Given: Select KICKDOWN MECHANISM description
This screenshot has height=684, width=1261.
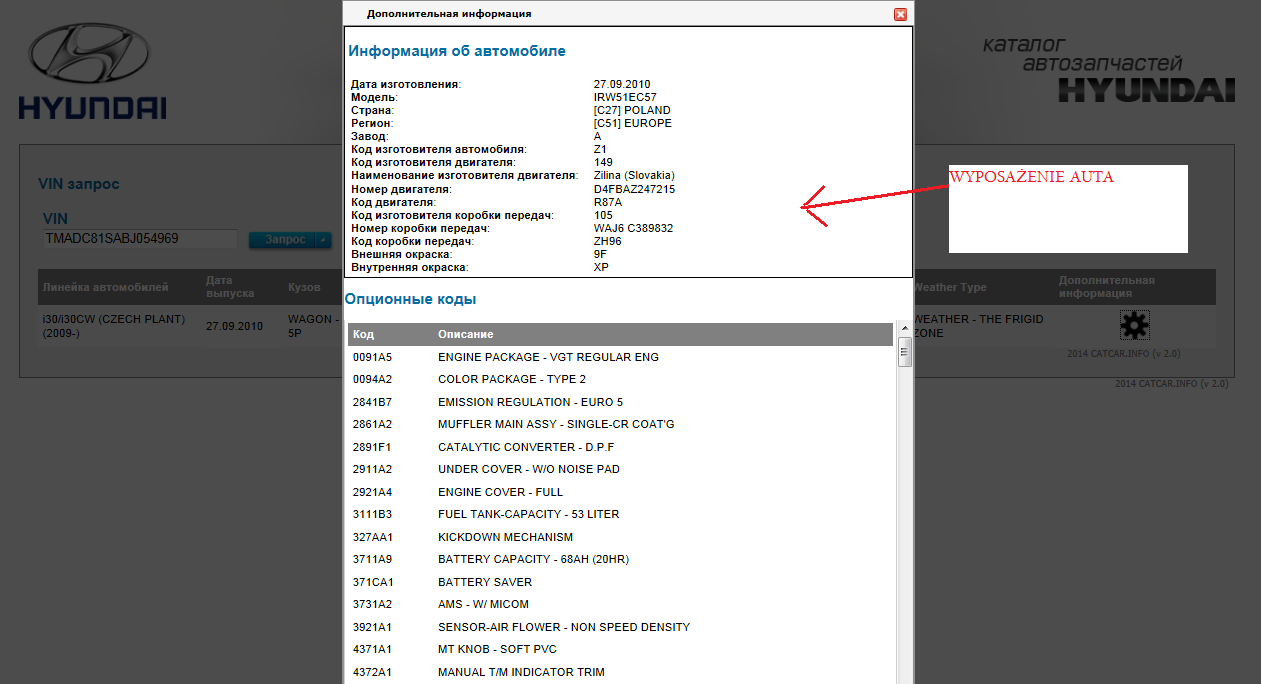Looking at the screenshot, I should pos(505,537).
